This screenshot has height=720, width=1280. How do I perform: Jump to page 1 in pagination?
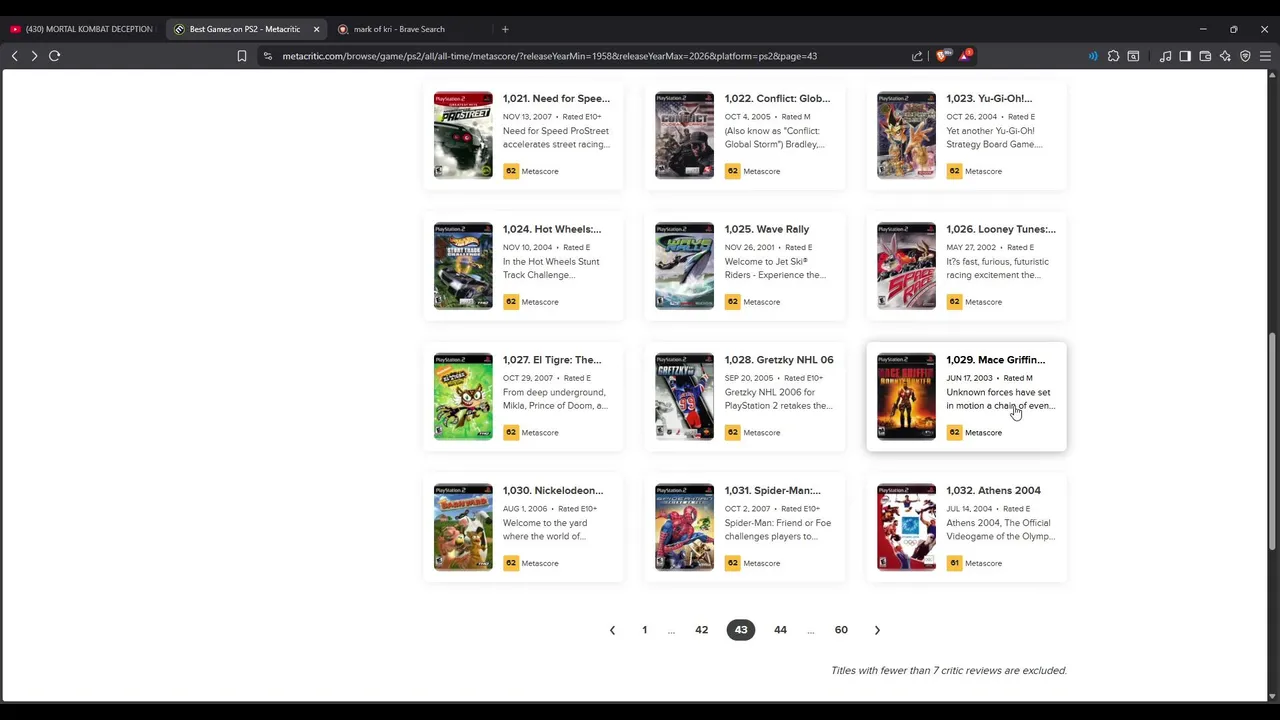(645, 630)
